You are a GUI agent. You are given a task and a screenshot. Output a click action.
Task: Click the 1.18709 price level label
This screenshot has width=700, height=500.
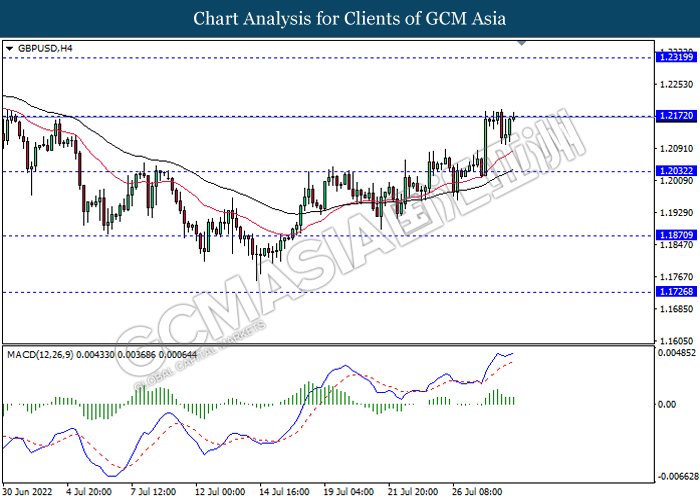tap(676, 235)
